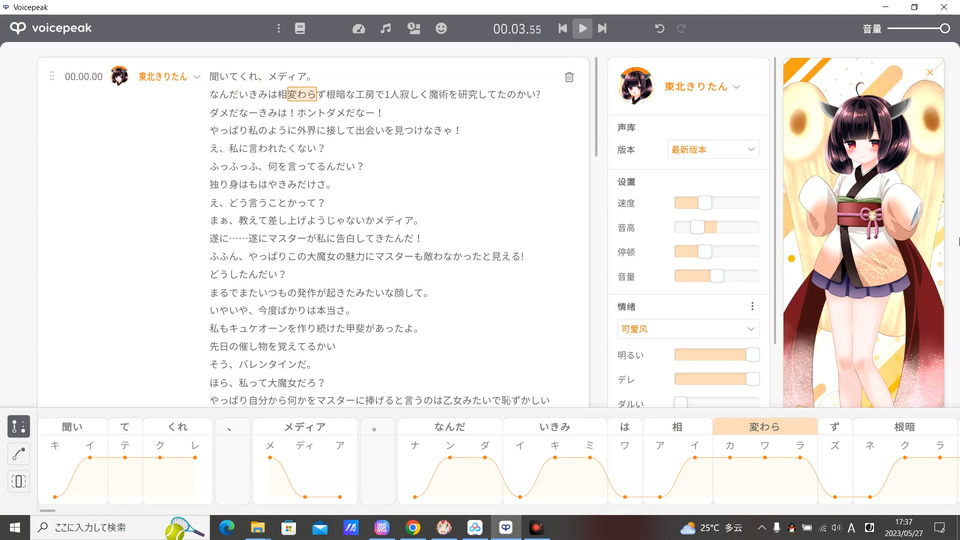Expand the side panel narrator 東北きりたん chevron
The height and width of the screenshot is (540, 960).
737,87
